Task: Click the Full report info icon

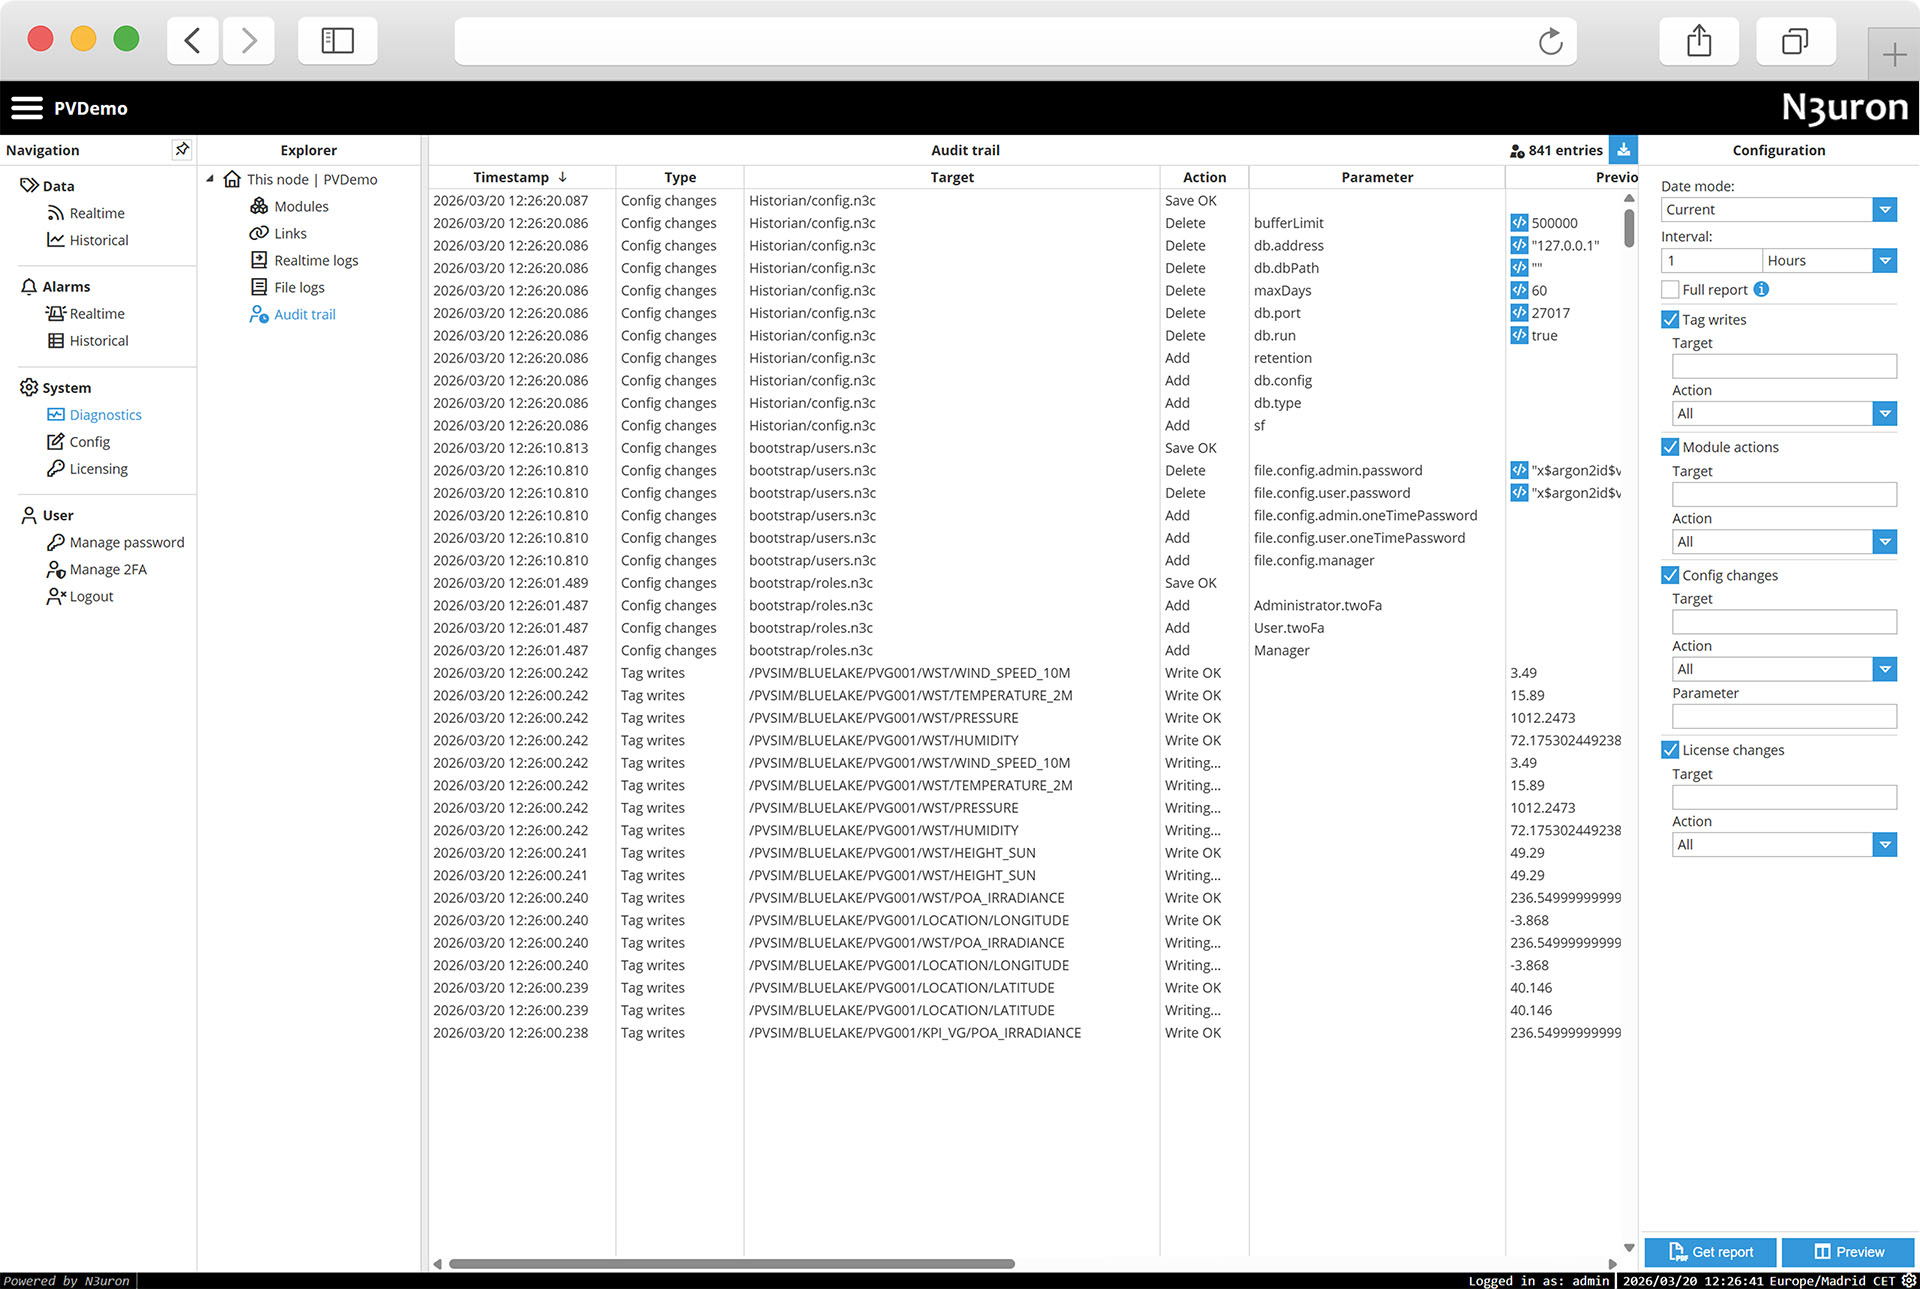Action: point(1761,290)
